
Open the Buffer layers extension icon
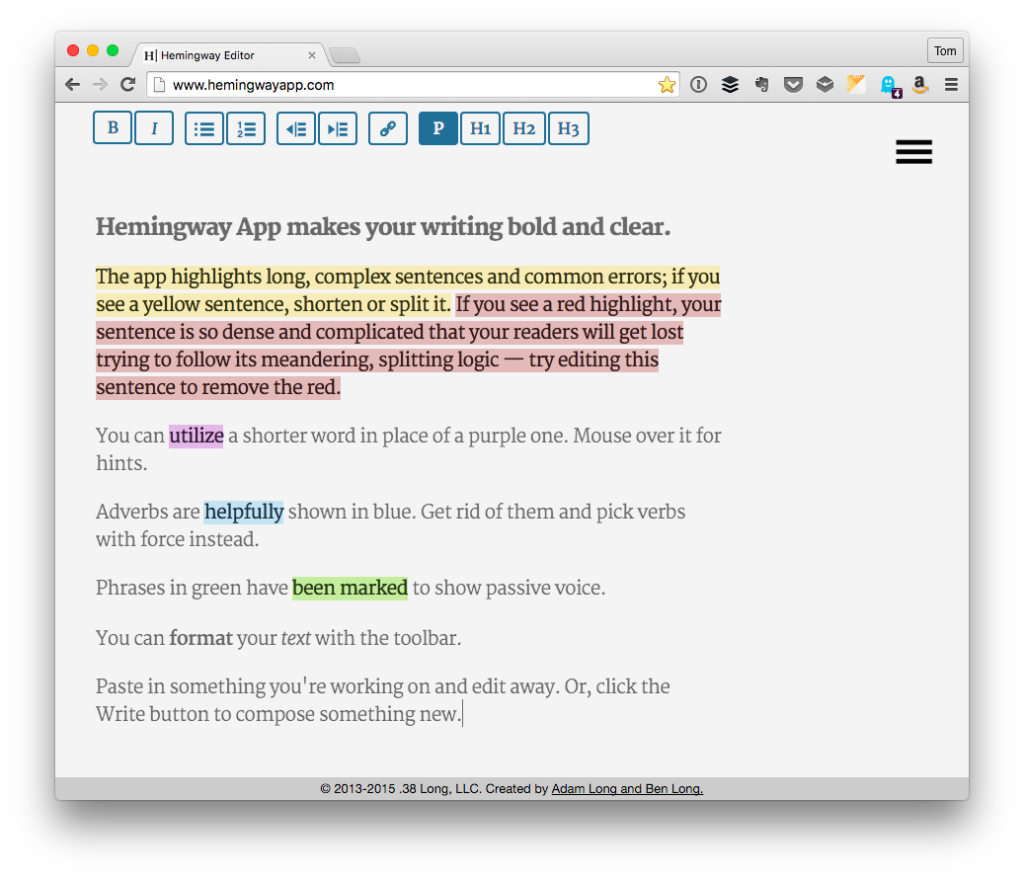(730, 84)
